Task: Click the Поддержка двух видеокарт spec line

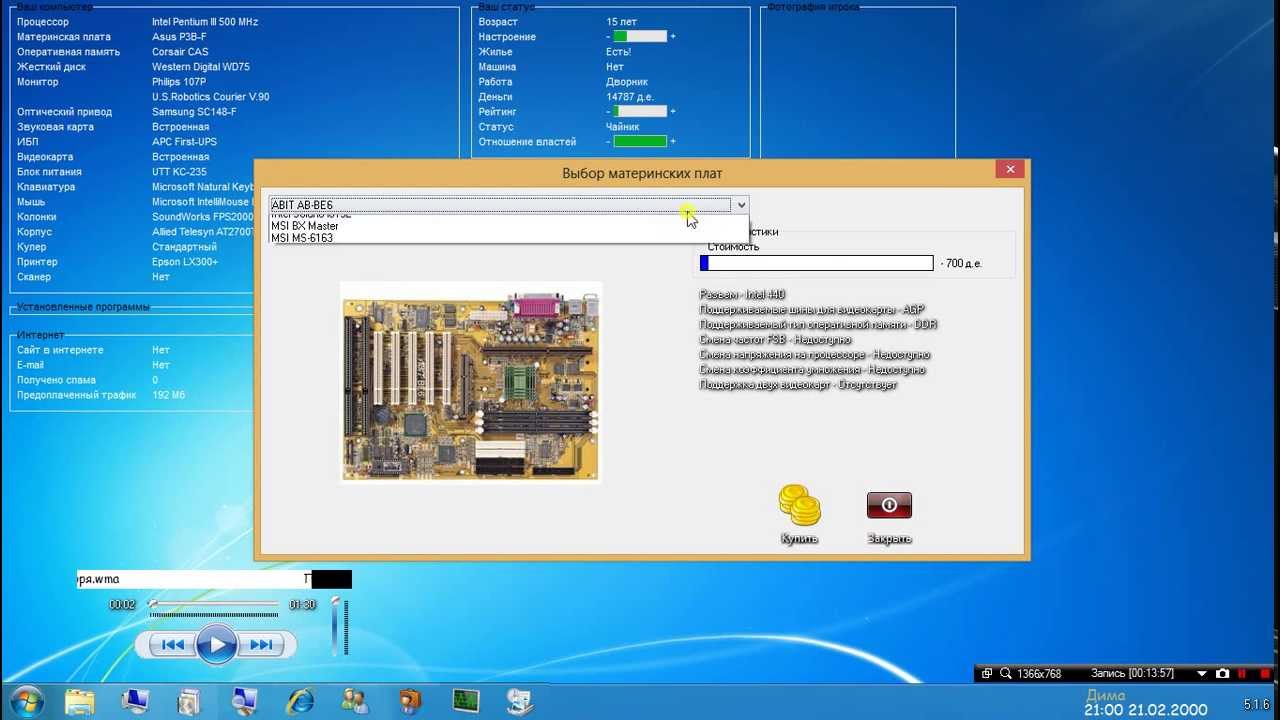Action: 798,385
